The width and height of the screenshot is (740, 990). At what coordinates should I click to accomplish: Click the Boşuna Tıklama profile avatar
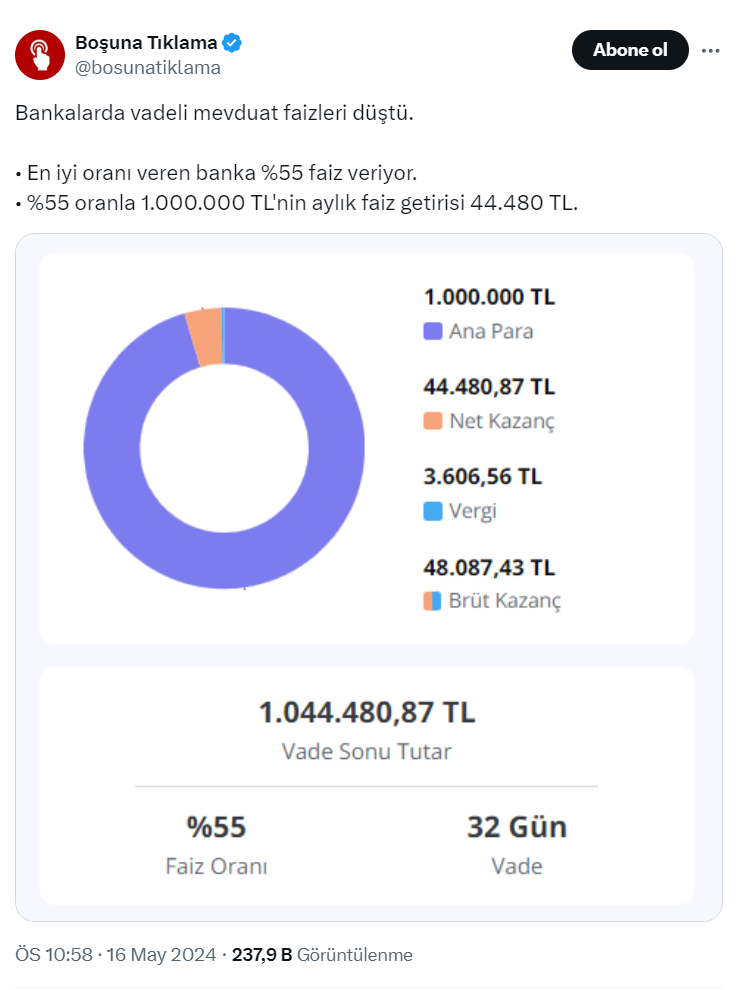tap(40, 55)
